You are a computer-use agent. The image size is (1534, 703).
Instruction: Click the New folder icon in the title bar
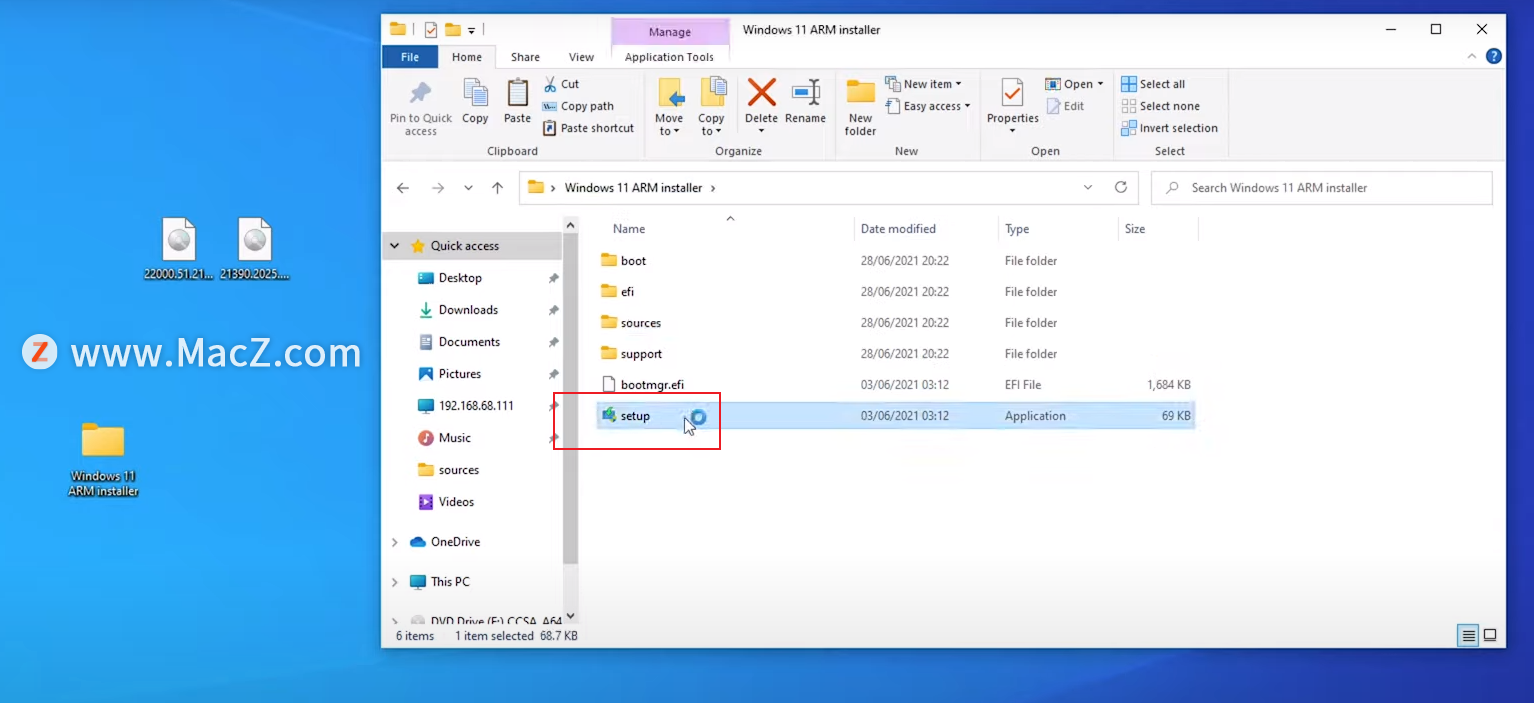tap(453, 29)
